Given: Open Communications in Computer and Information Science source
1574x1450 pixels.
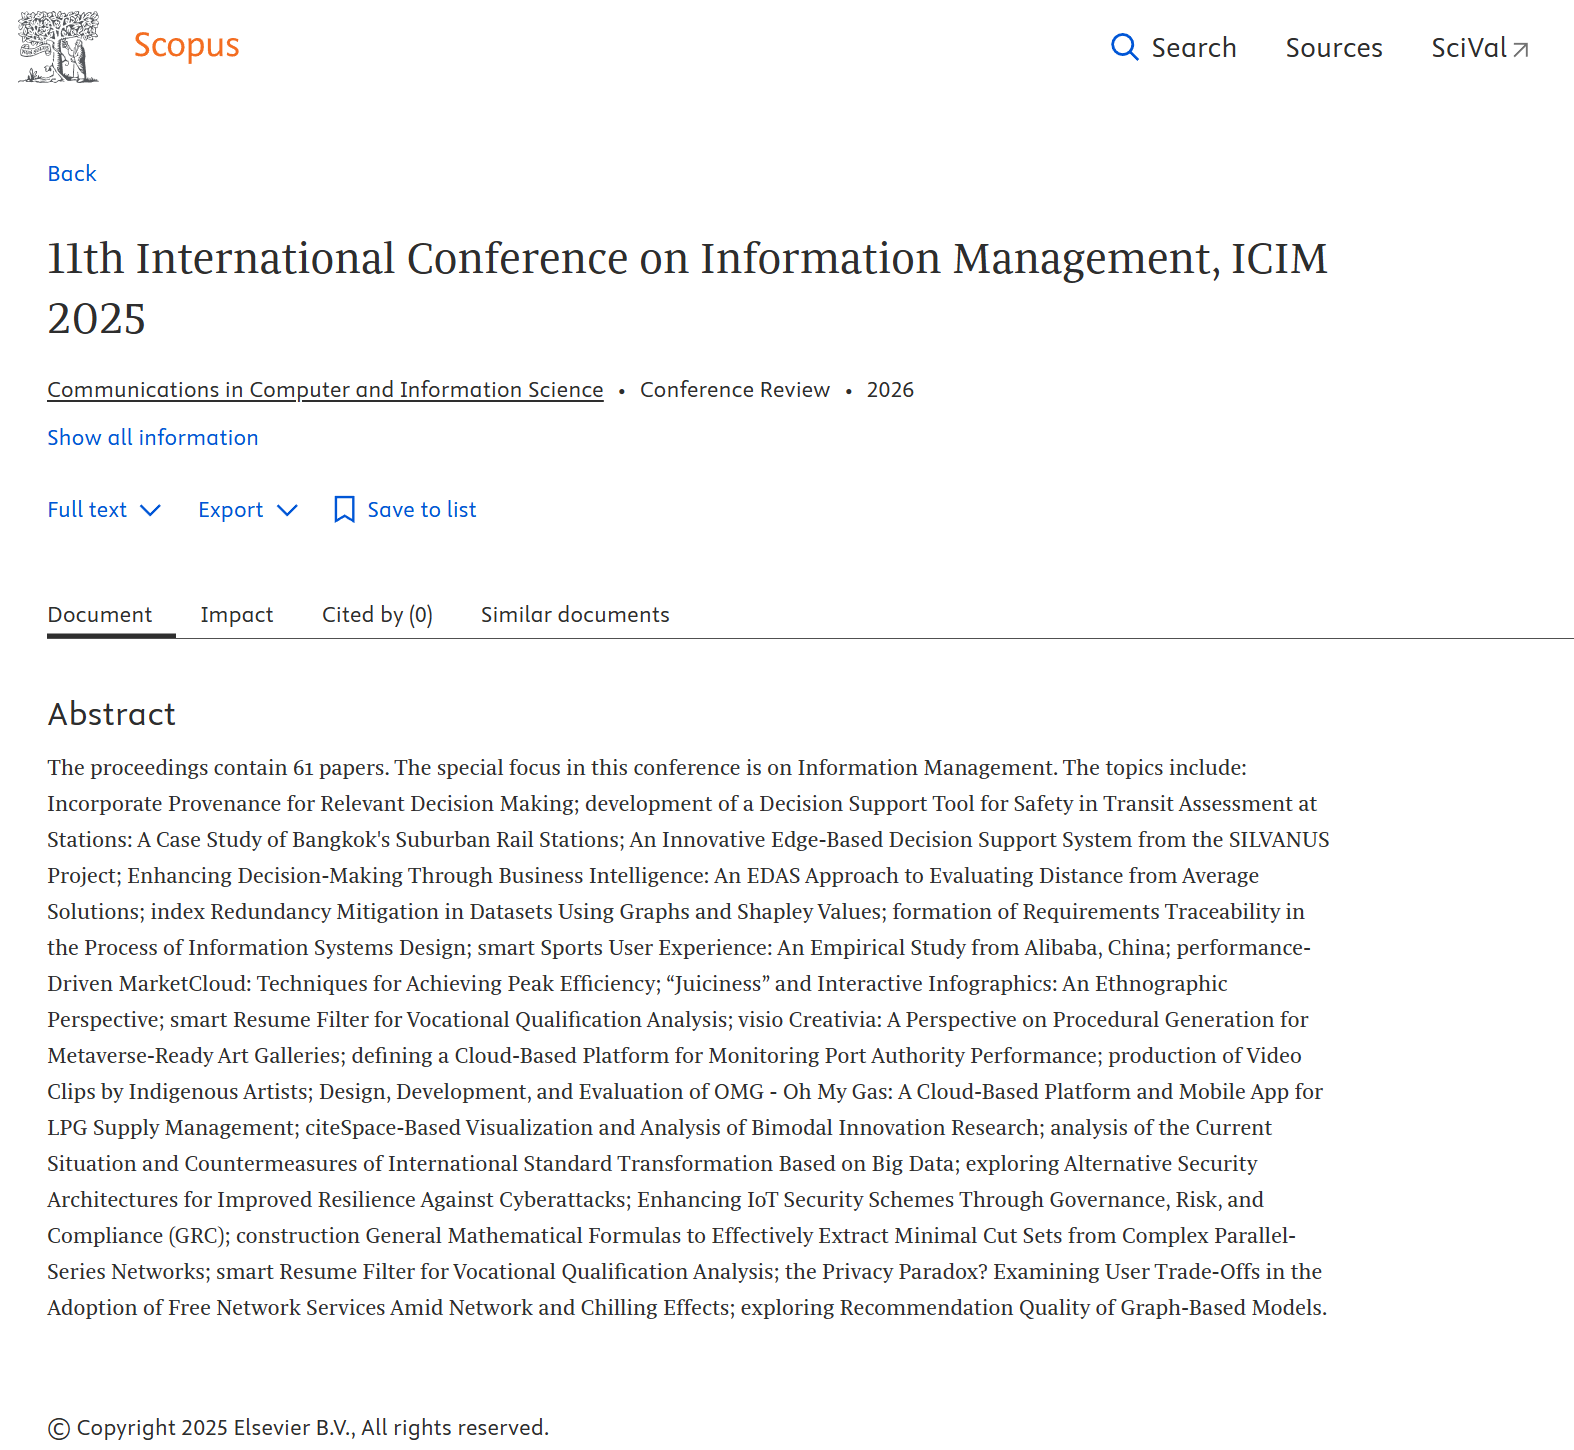Looking at the screenshot, I should coord(325,390).
